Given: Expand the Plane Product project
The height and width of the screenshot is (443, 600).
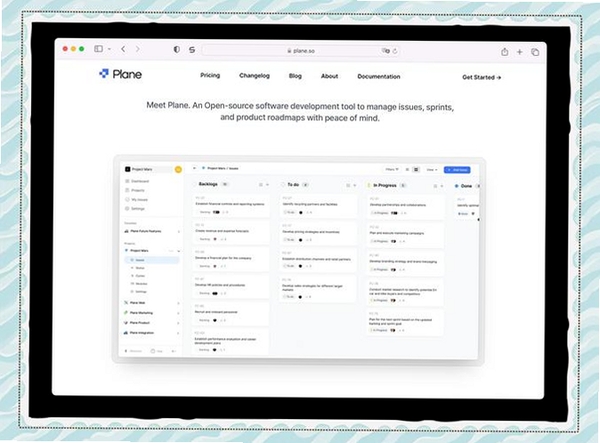Looking at the screenshot, I should (x=178, y=323).
